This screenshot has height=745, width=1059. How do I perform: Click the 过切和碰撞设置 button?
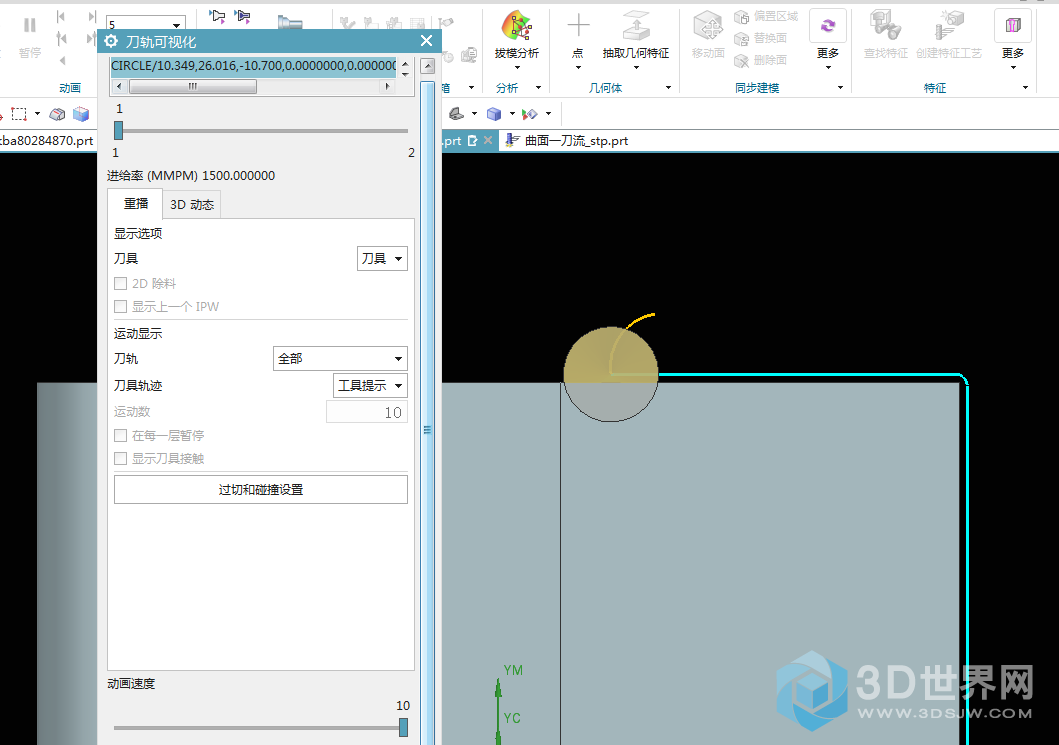[261, 490]
